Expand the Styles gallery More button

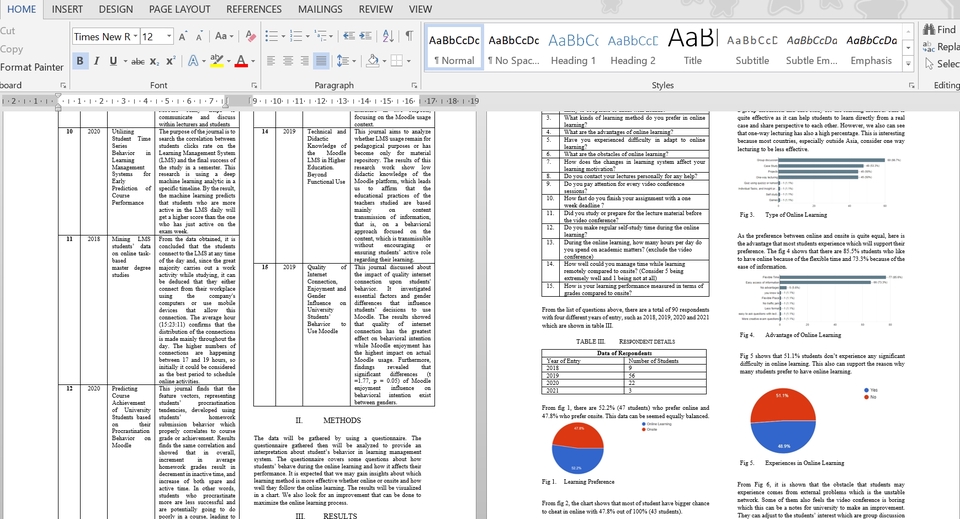(909, 63)
